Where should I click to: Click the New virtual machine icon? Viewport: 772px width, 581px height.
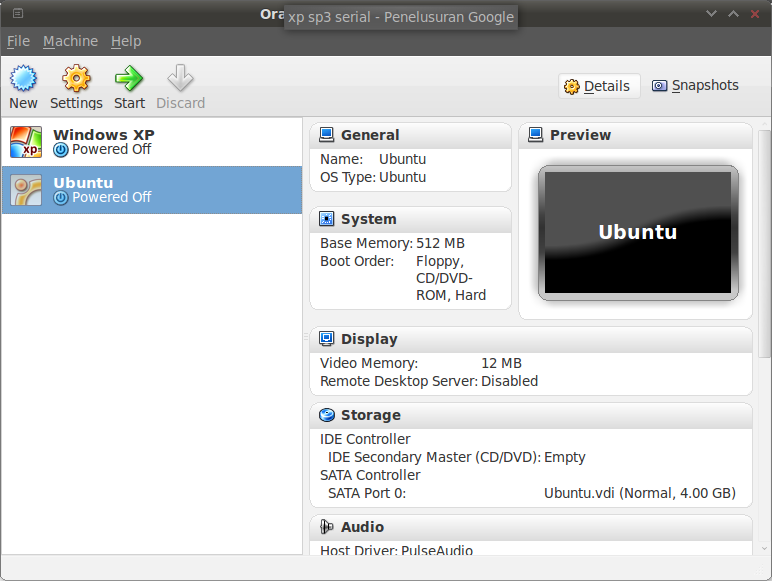coord(23,78)
